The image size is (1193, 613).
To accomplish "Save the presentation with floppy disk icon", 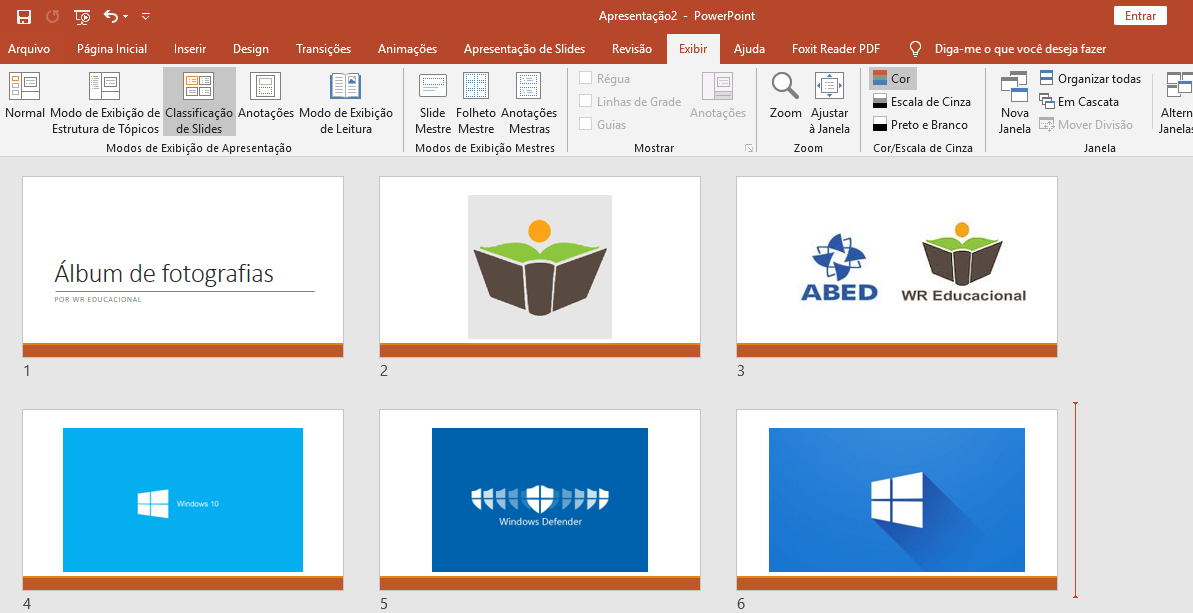I will click(24, 16).
